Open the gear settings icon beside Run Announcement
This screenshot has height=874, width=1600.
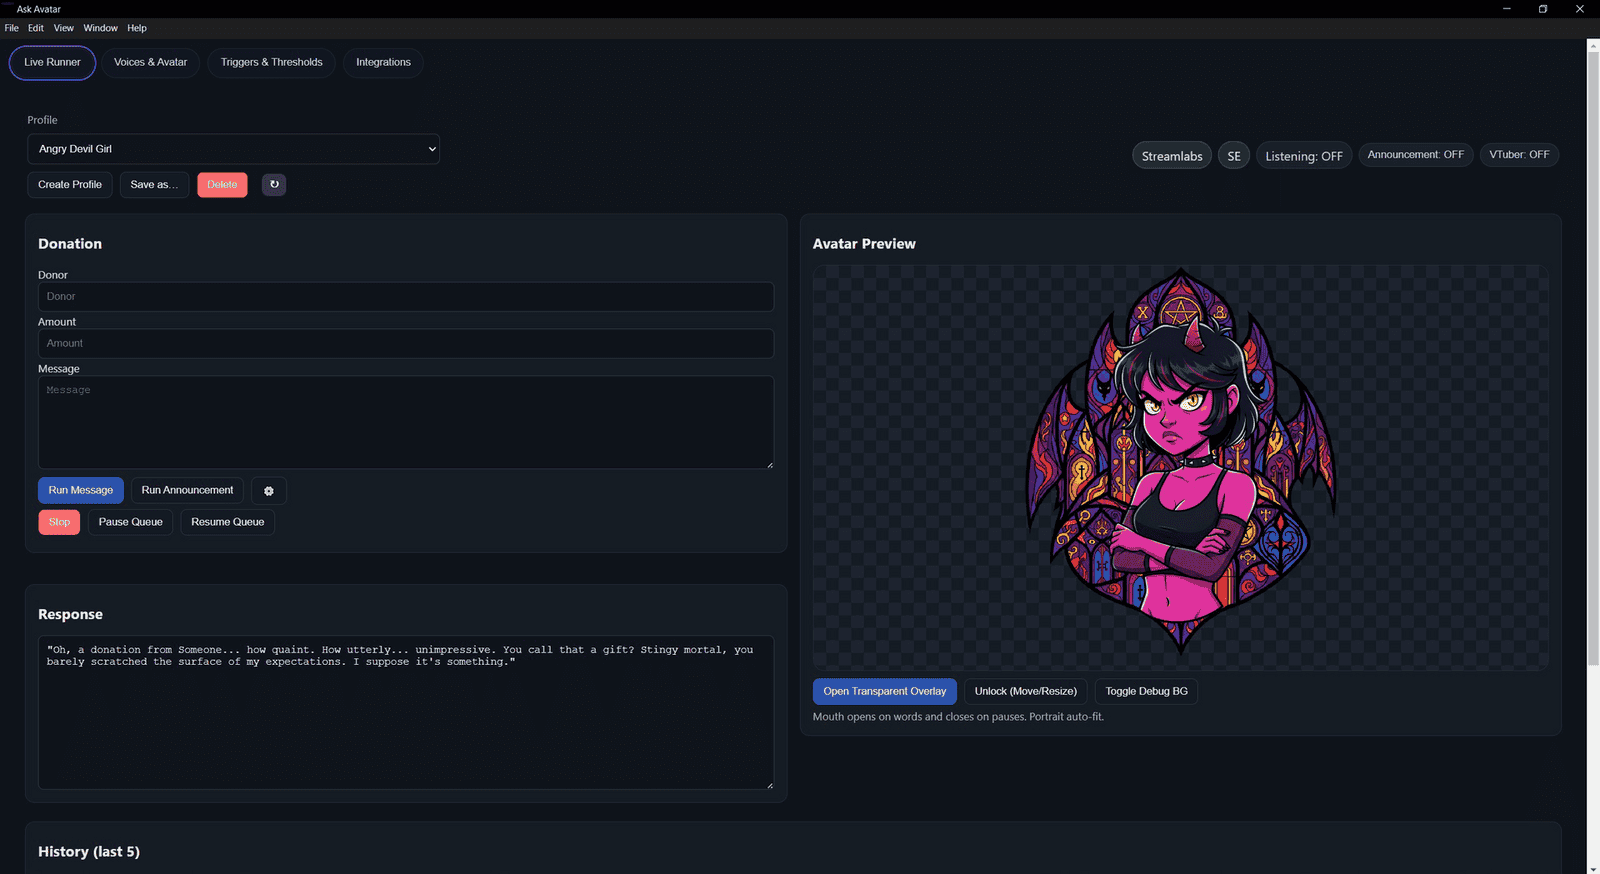tap(268, 491)
